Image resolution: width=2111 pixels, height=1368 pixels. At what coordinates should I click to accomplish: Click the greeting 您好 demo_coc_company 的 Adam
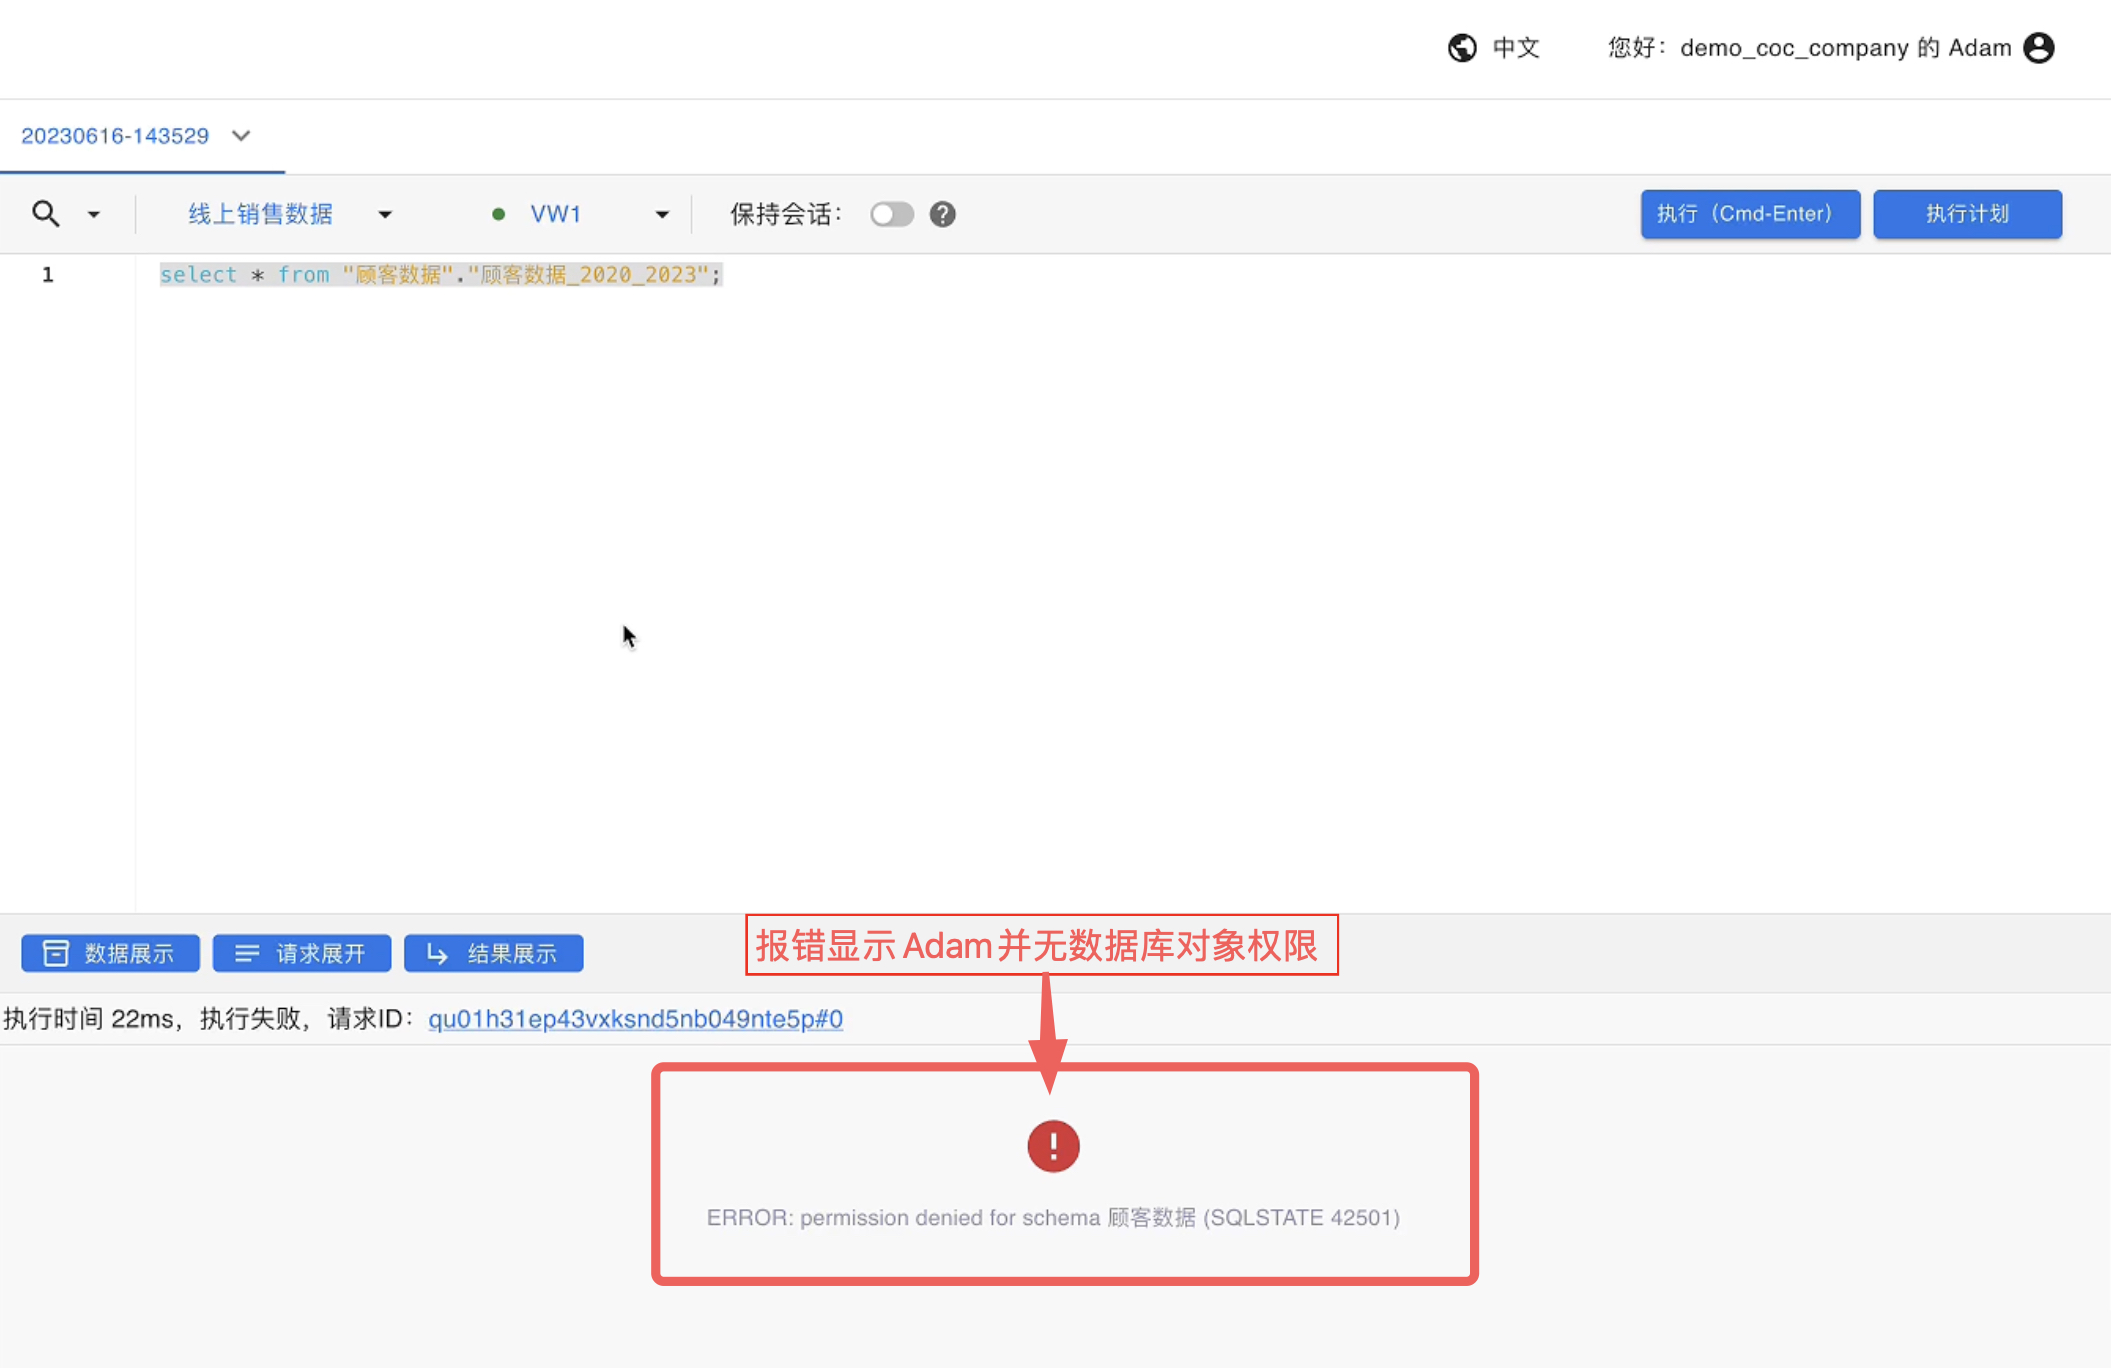(x=1809, y=48)
